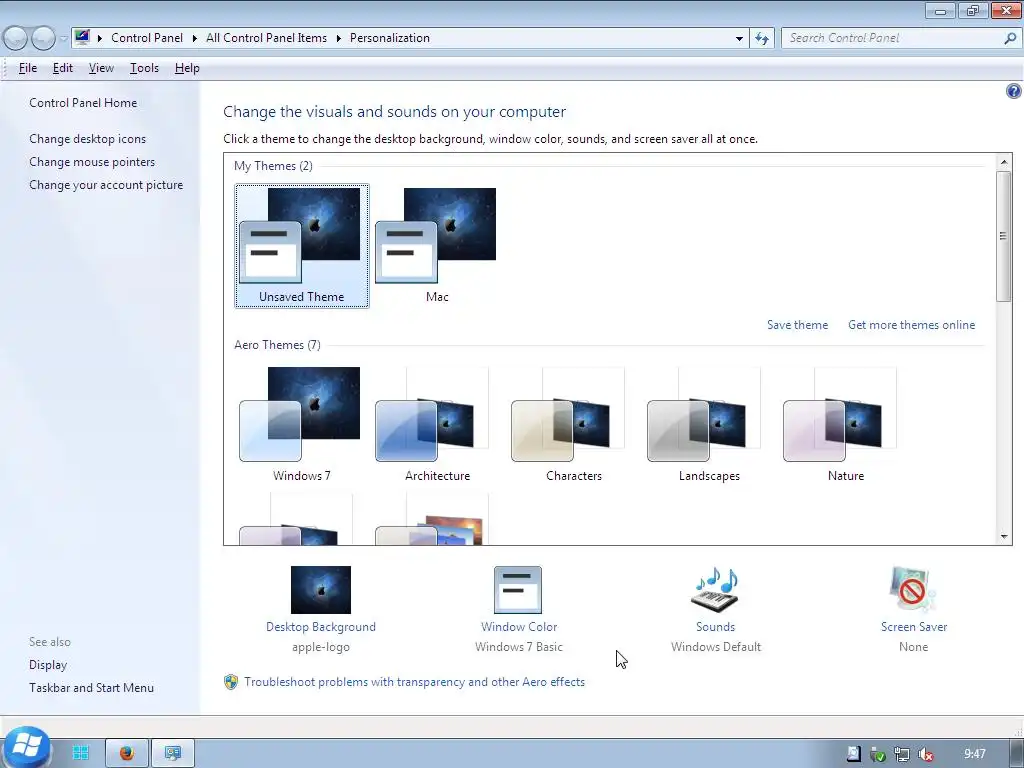Click All Control Panel Items breadcrumb
This screenshot has width=1024, height=768.
266,38
